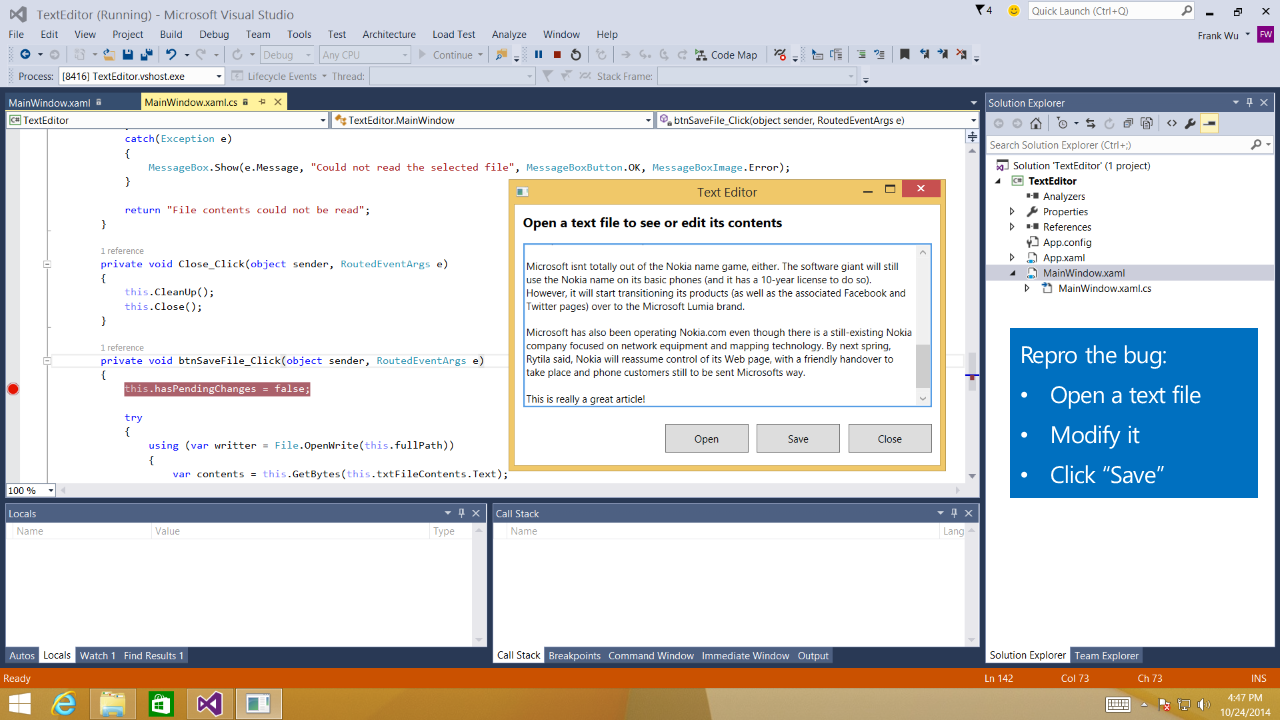The image size is (1280, 720).
Task: Click Show All Files icon in Solution Explorer
Action: (1147, 123)
